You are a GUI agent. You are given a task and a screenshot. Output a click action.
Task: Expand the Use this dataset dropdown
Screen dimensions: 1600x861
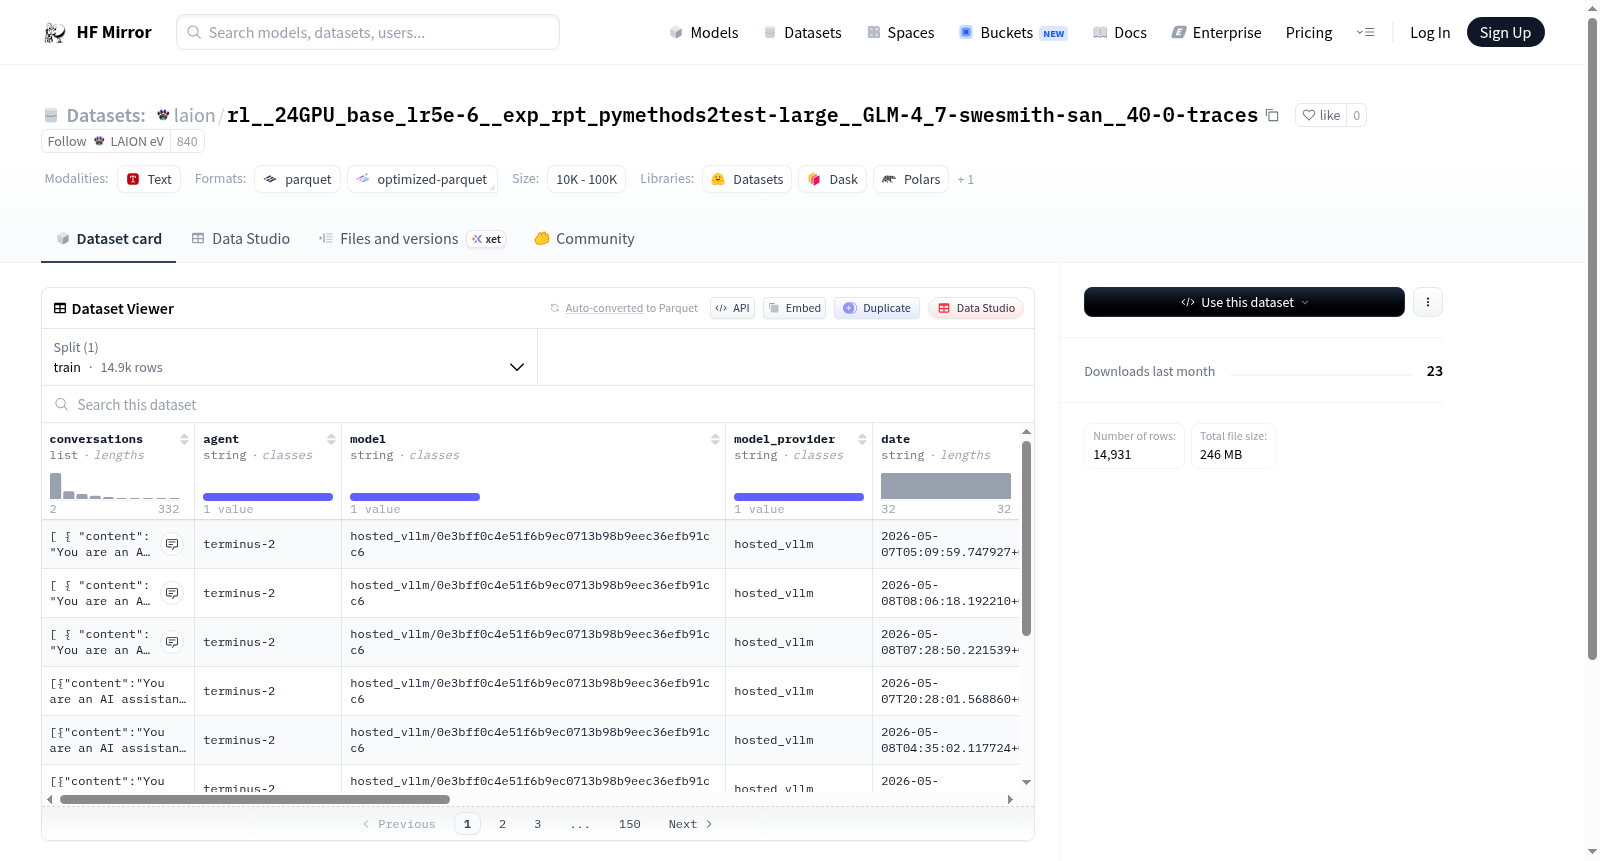[x=1244, y=302]
